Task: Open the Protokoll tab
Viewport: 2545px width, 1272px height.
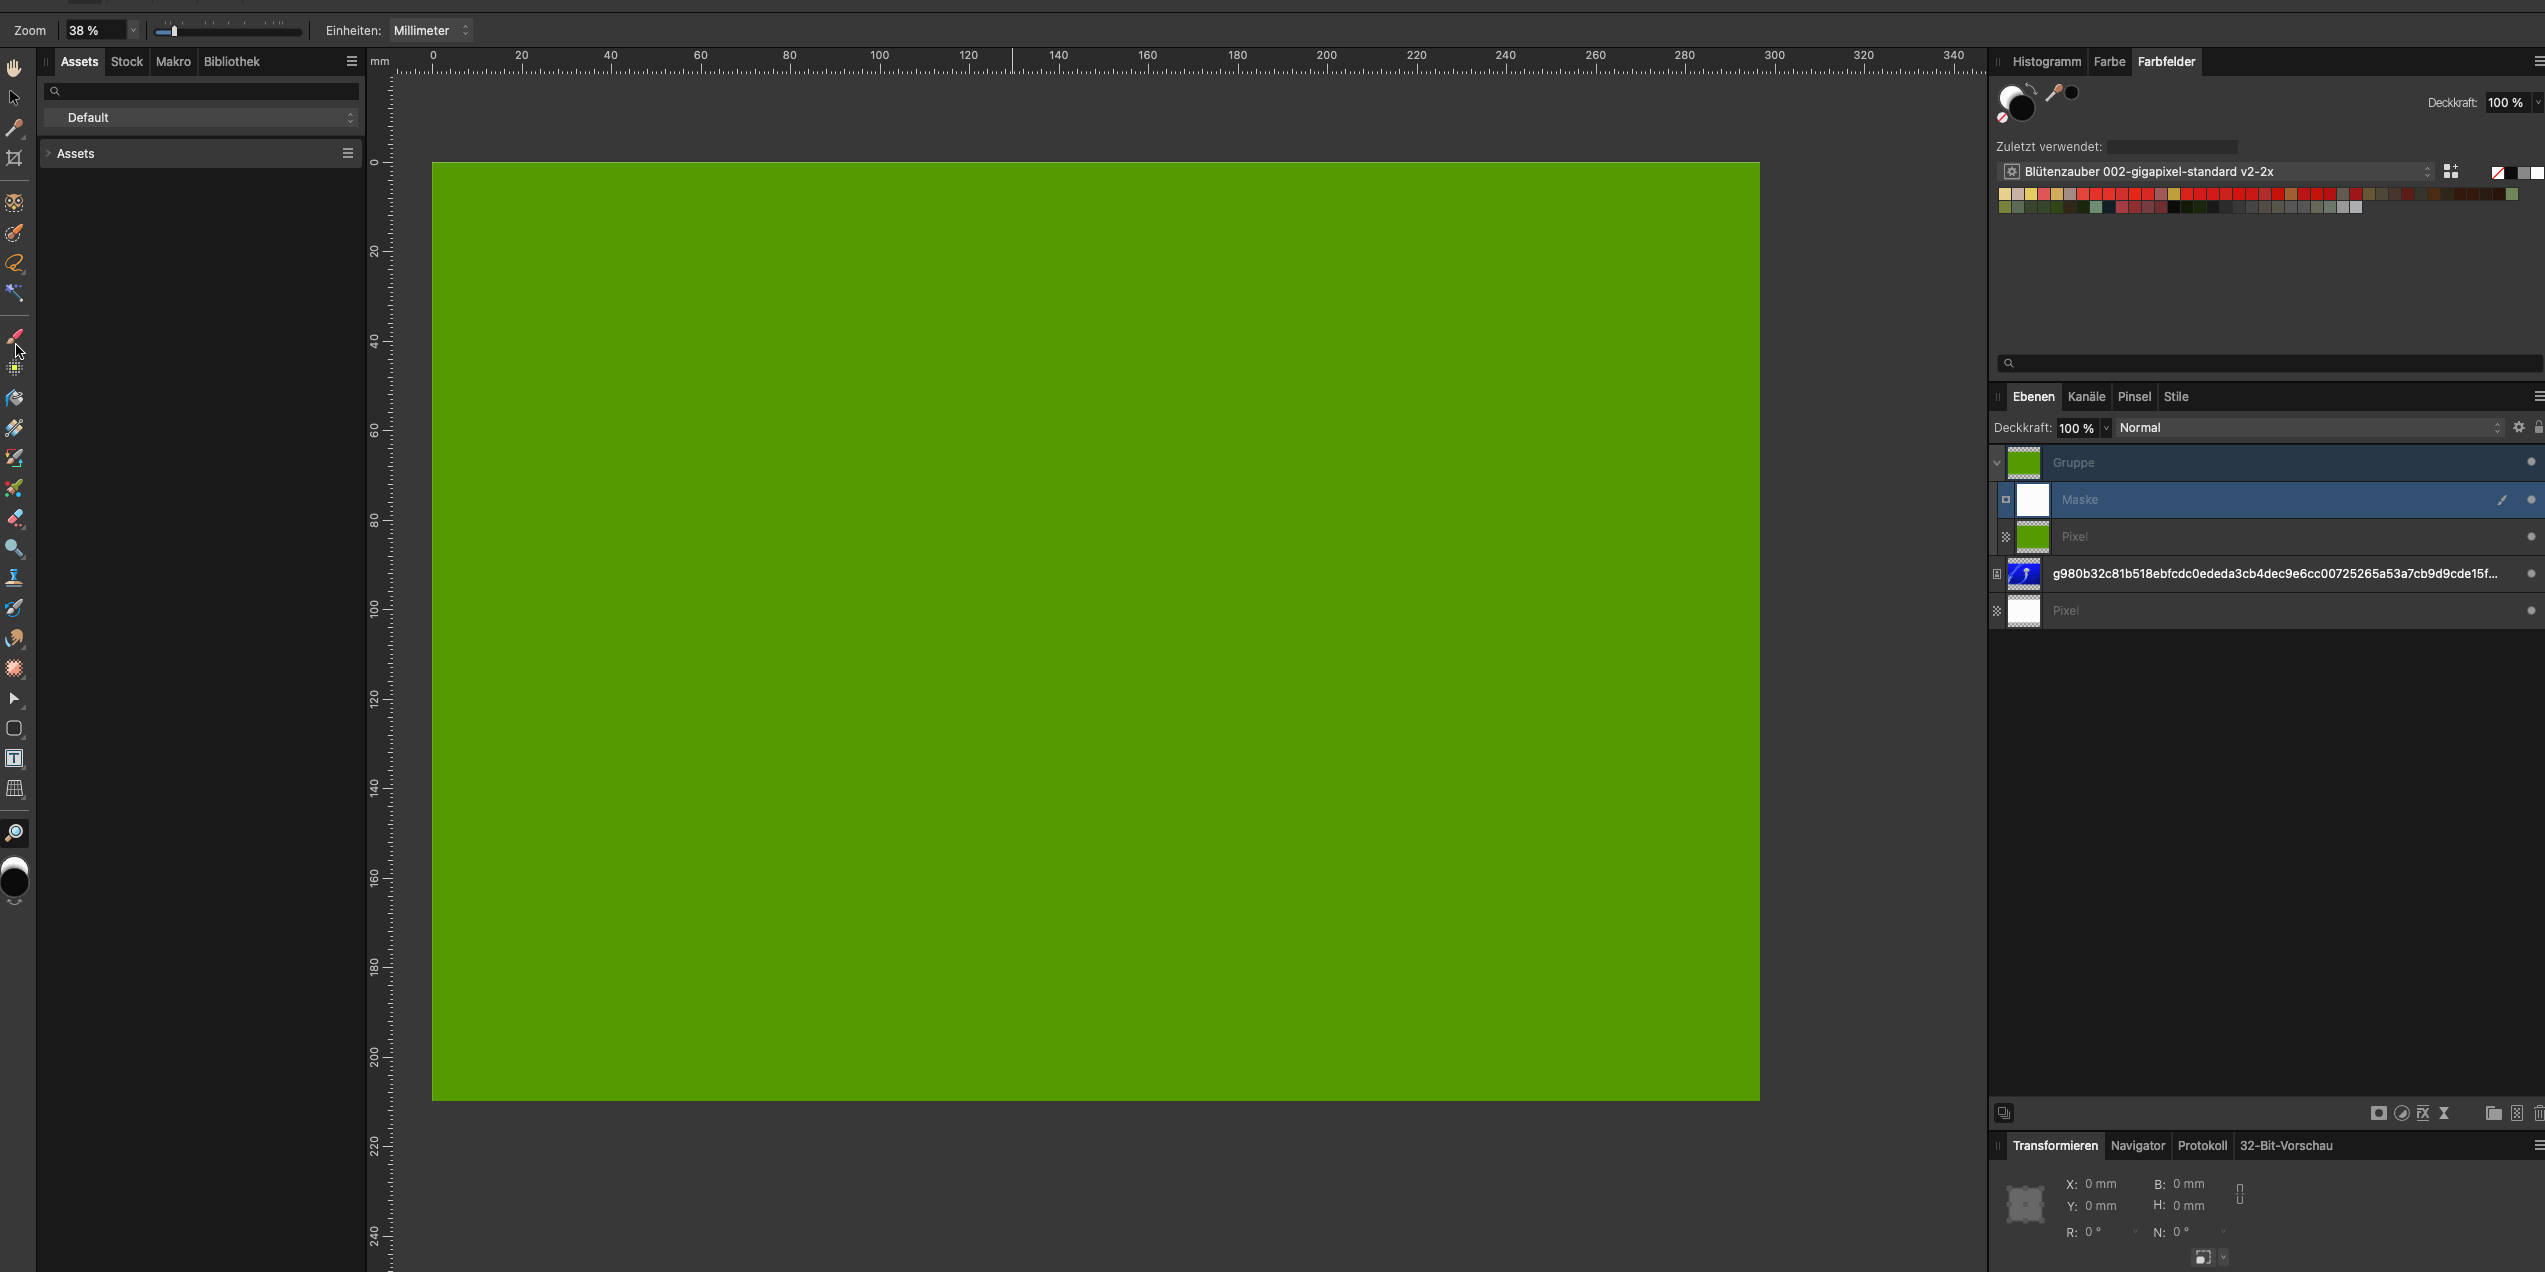Action: click(x=2202, y=1146)
